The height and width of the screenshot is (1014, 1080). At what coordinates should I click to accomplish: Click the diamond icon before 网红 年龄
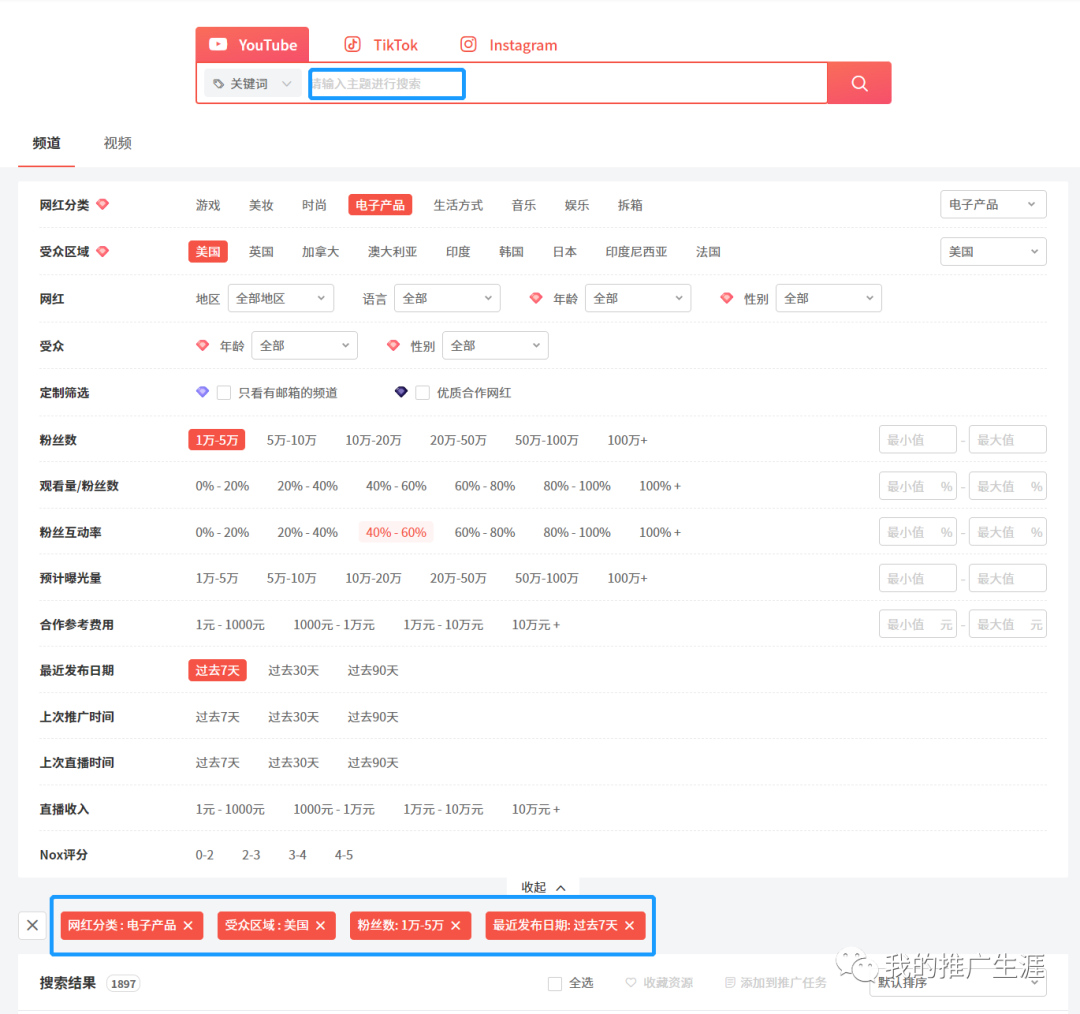536,298
